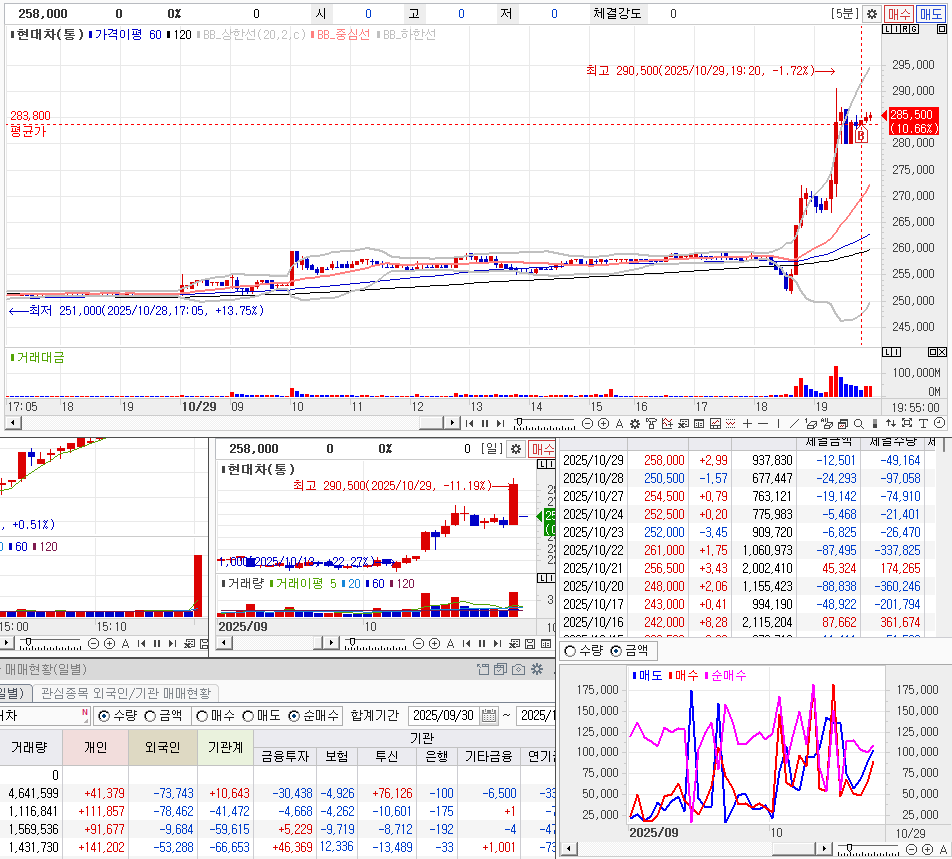Click the clock icon at main toolbar end

(x=939, y=423)
